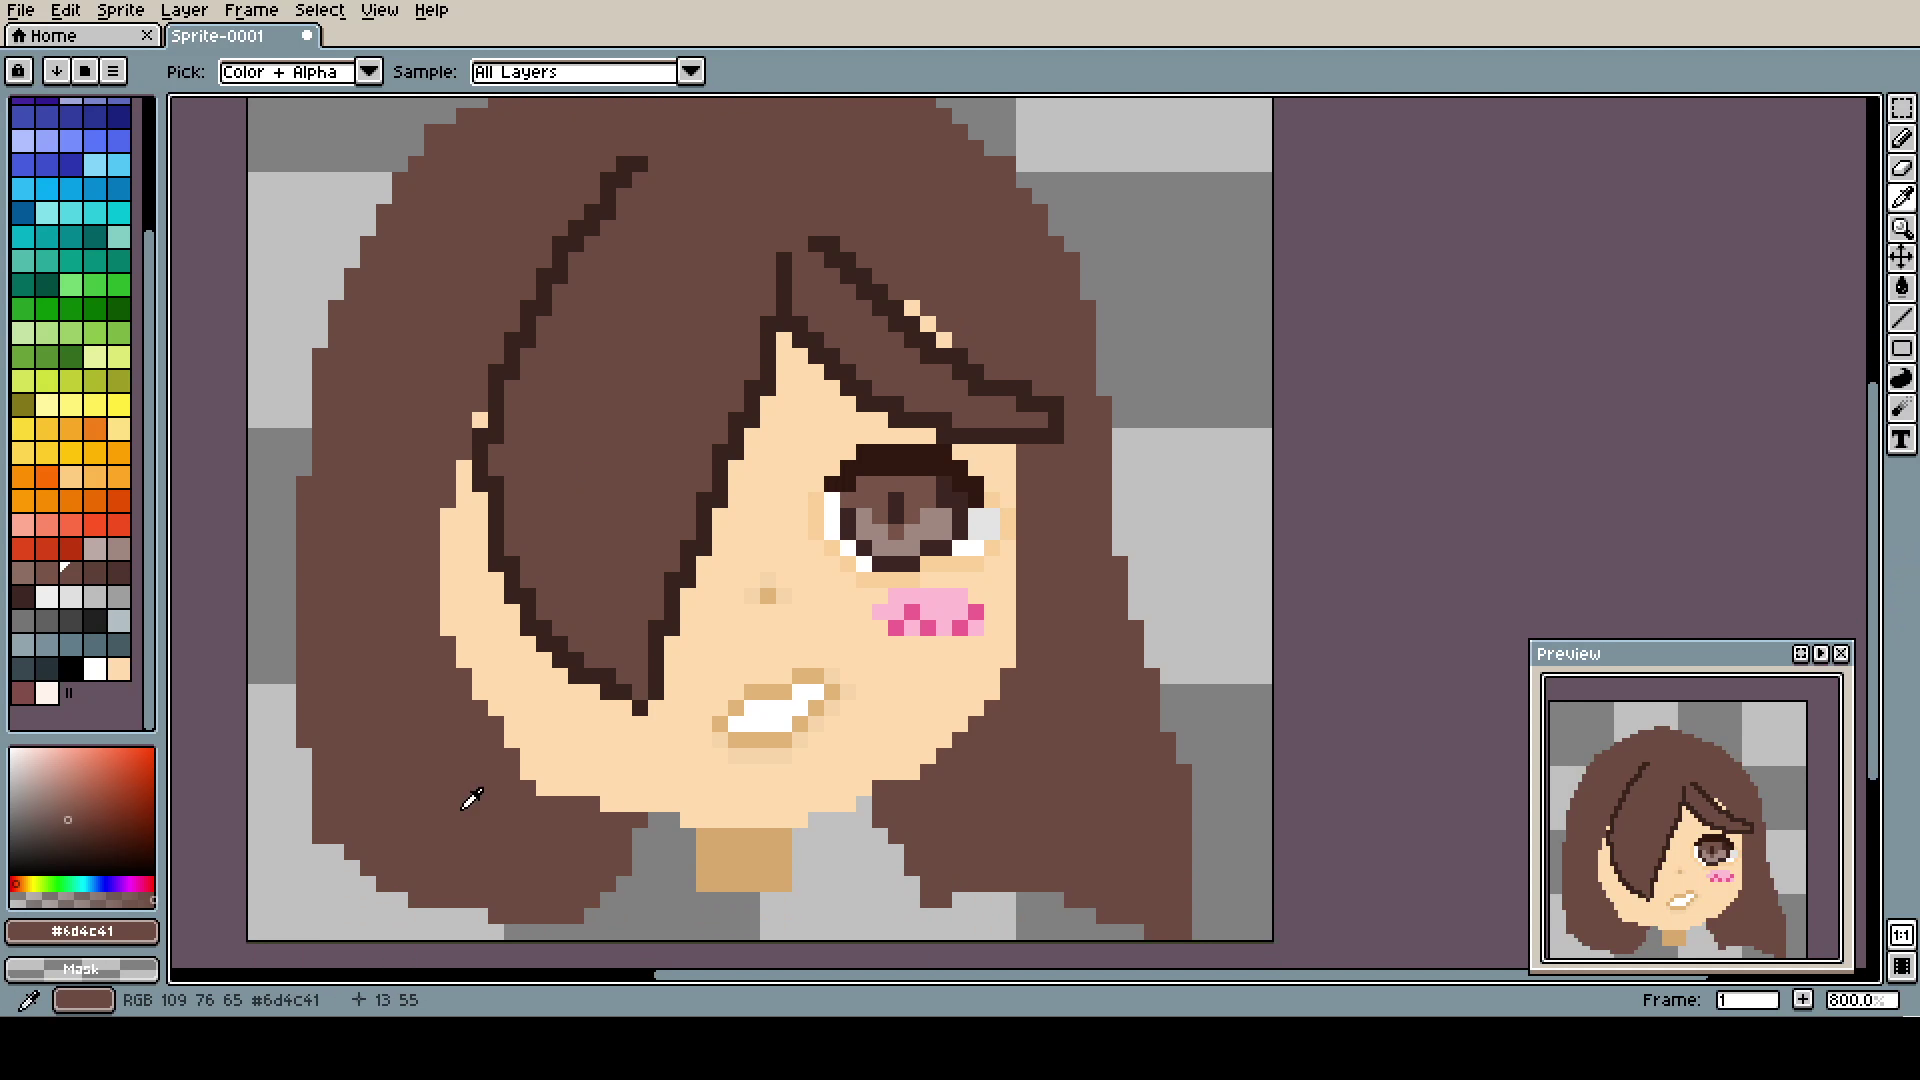Switch to the Home tab
1920x1080 pixels.
point(80,35)
